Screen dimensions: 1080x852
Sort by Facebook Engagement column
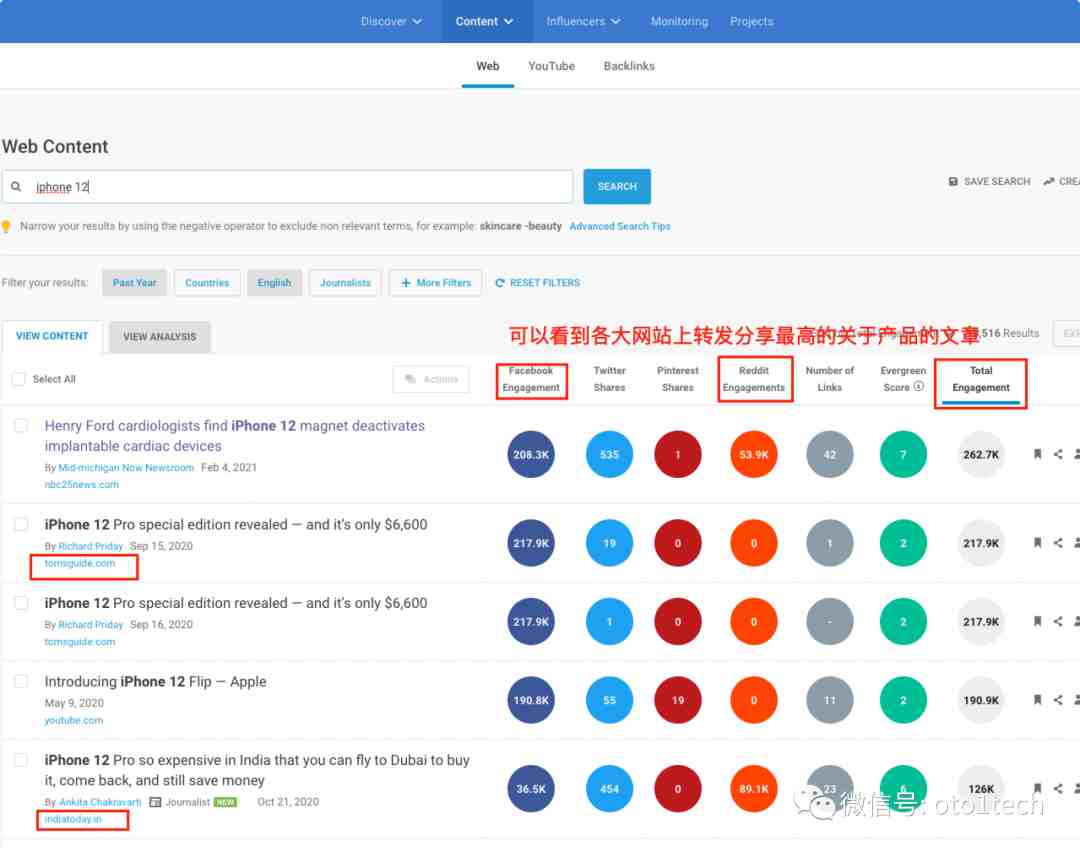click(531, 379)
